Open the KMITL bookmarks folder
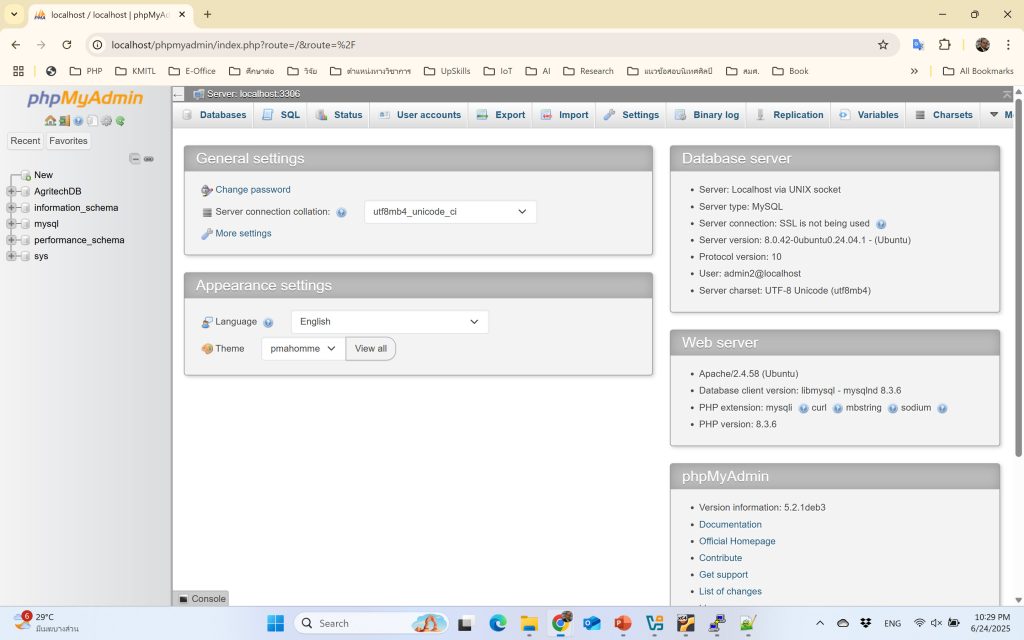This screenshot has width=1024, height=640. pyautogui.click(x=135, y=71)
